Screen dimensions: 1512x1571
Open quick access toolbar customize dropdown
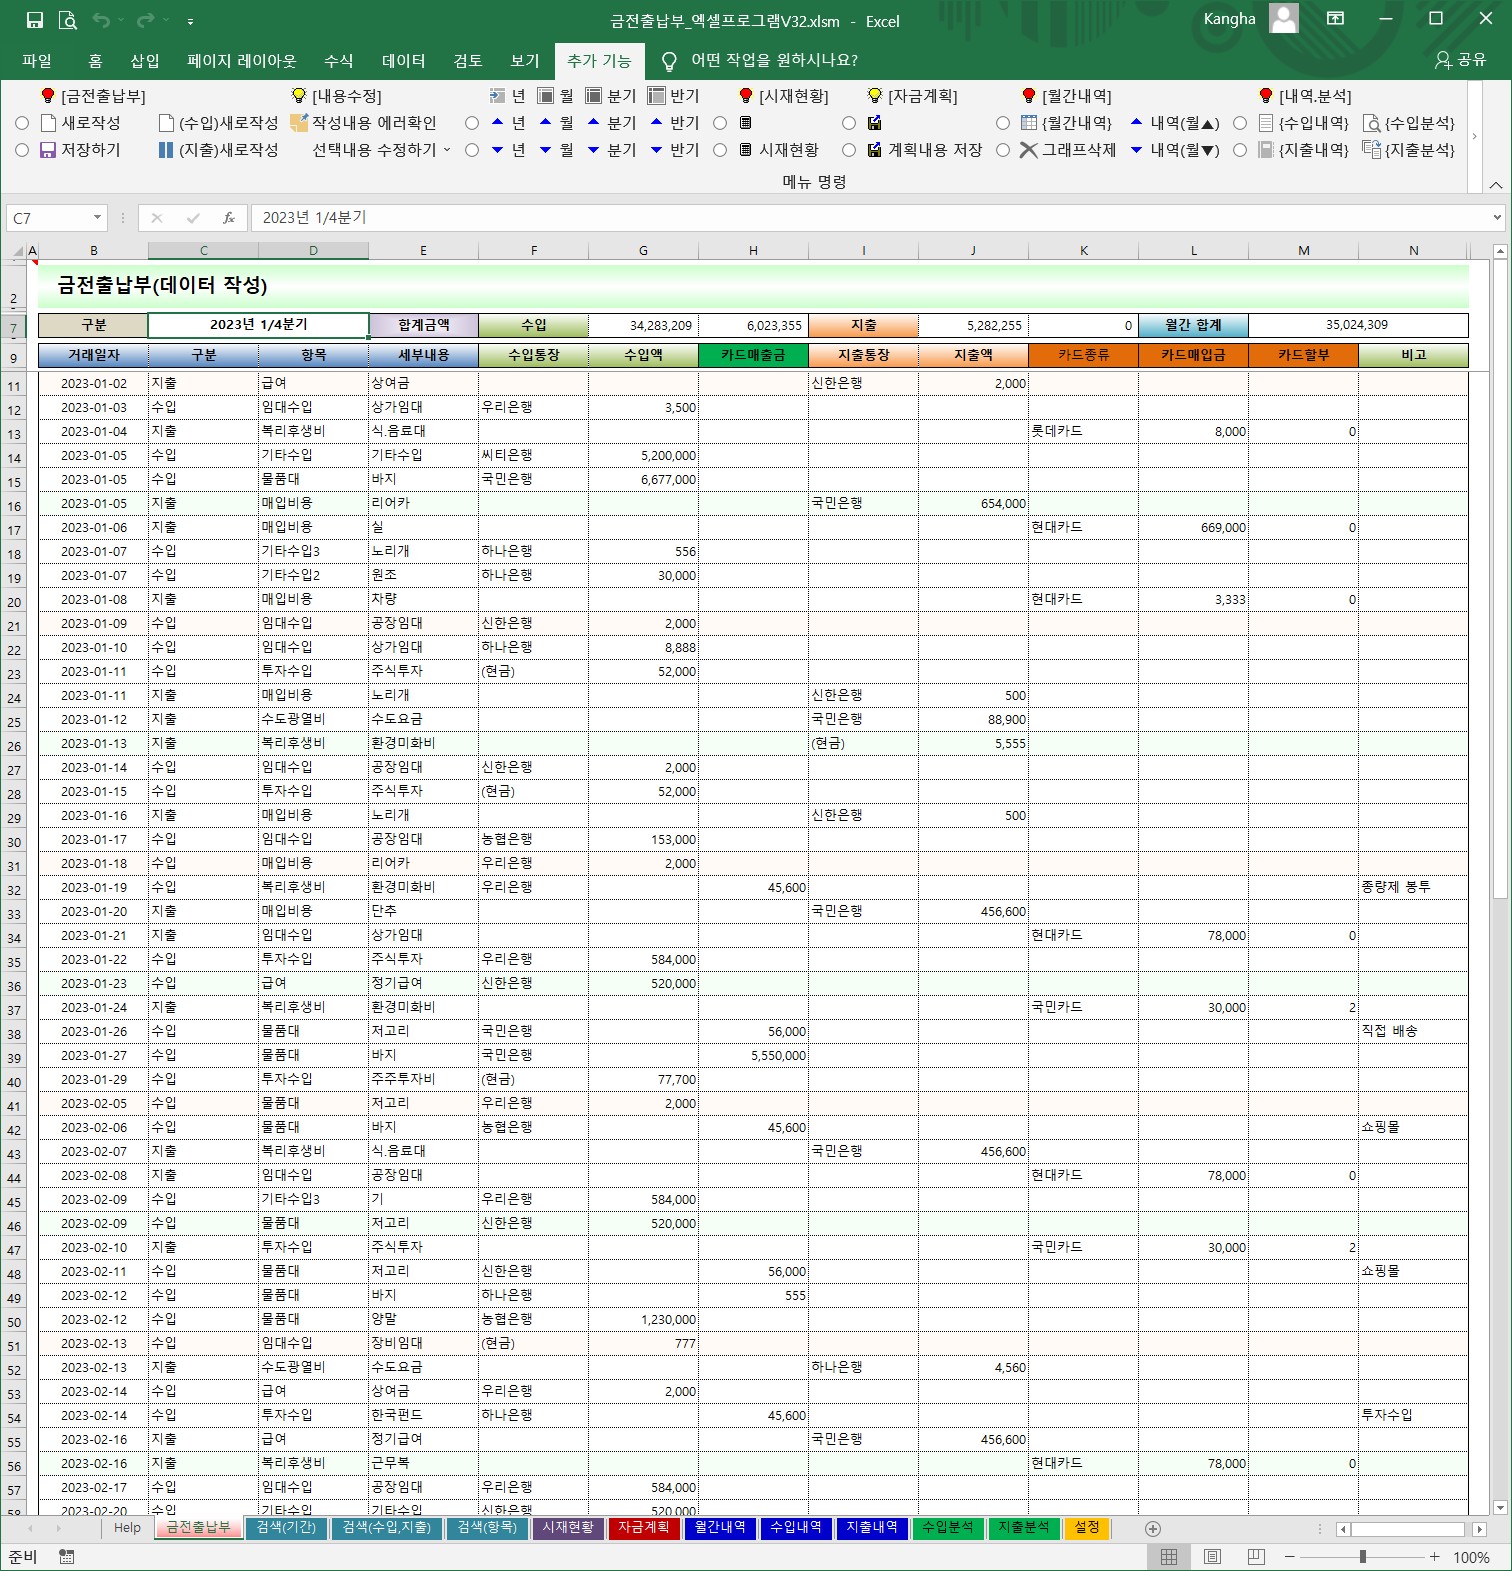tap(190, 21)
